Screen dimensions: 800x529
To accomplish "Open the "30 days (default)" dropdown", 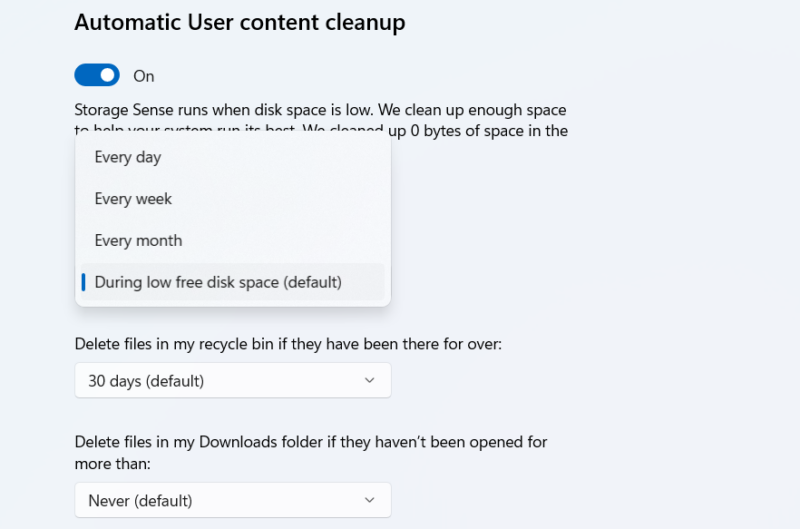I will [x=232, y=380].
